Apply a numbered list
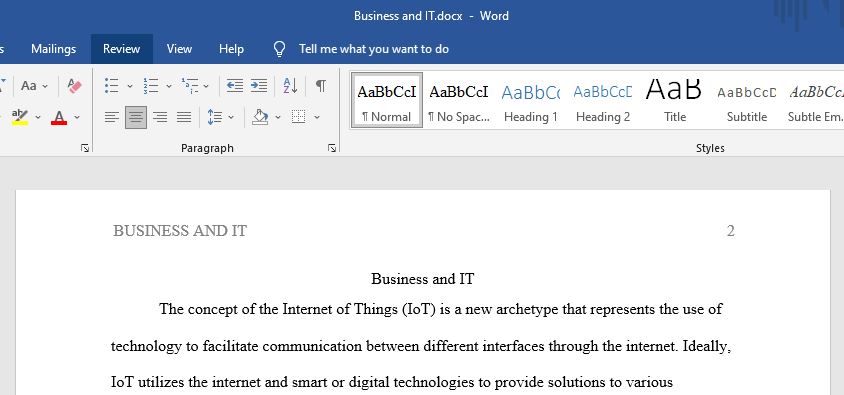The height and width of the screenshot is (395, 844). pyautogui.click(x=151, y=86)
